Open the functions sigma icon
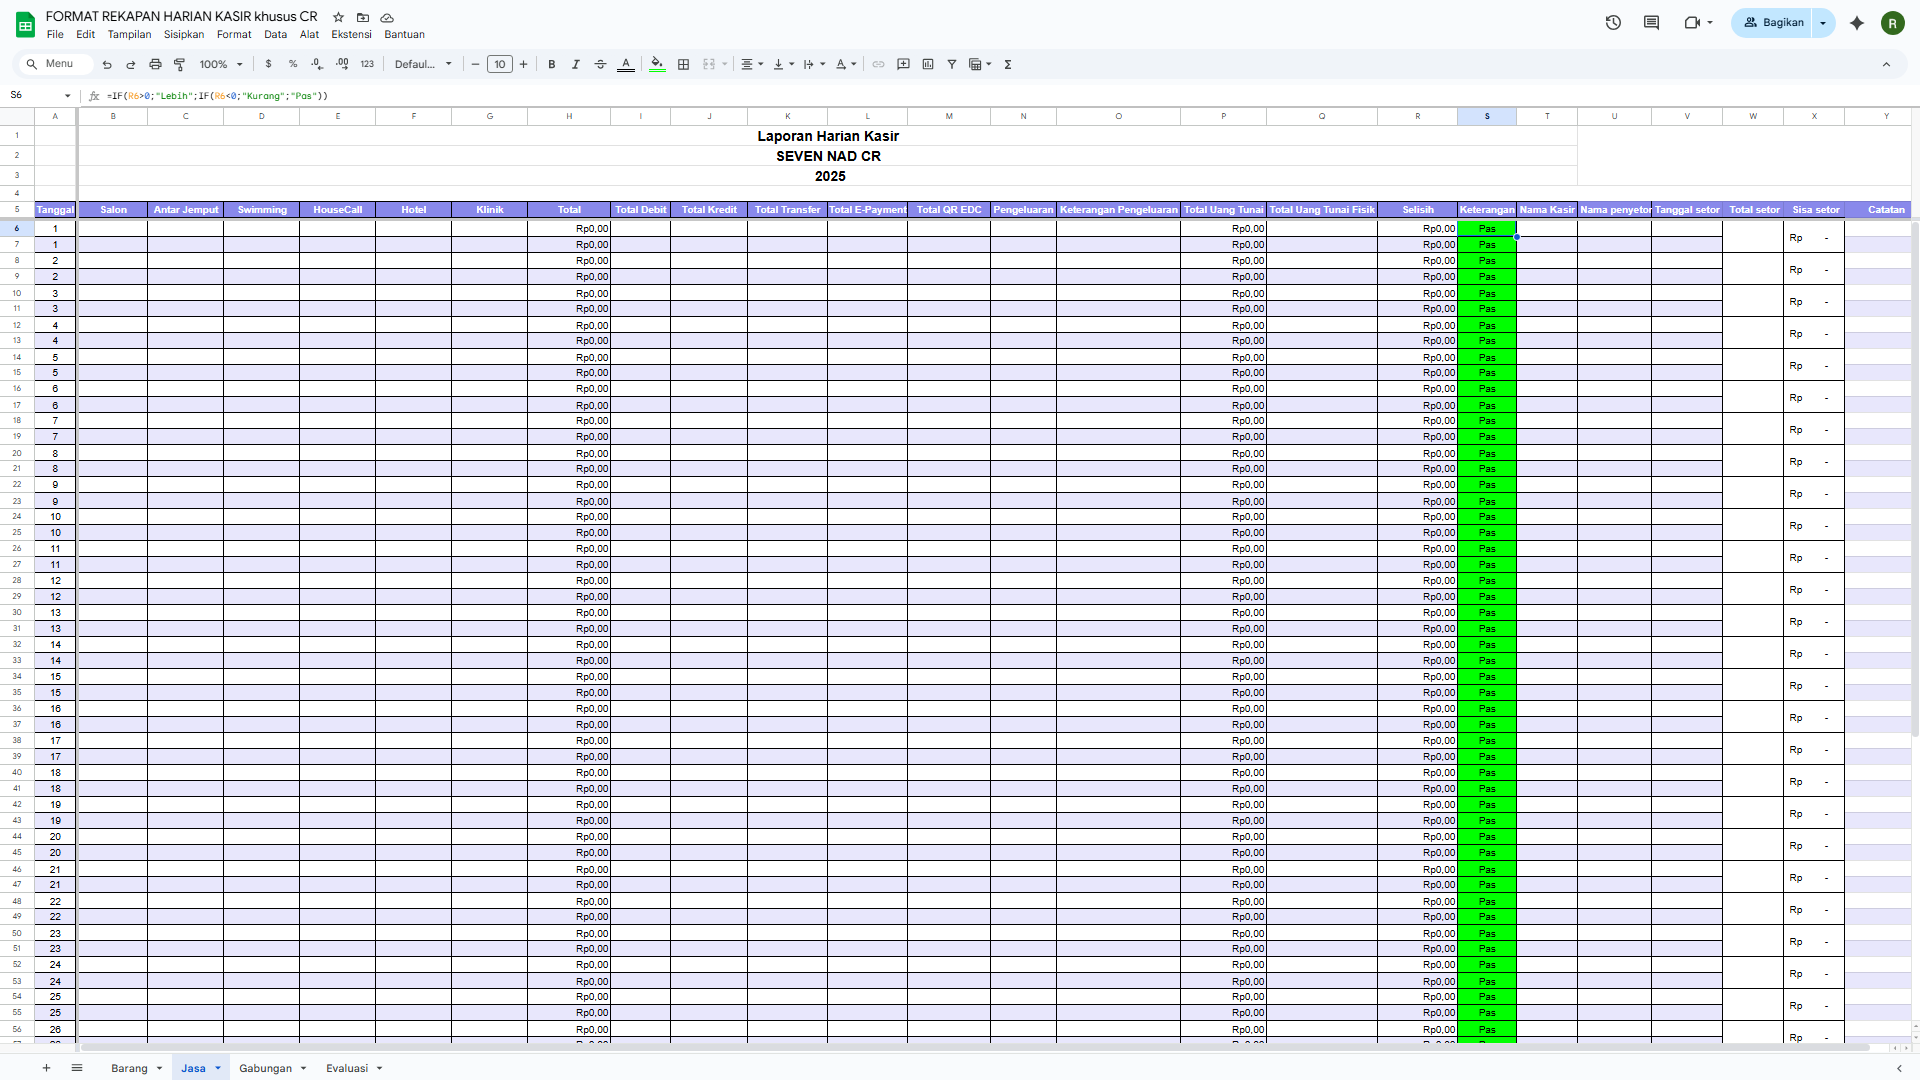This screenshot has width=1920, height=1080. point(1008,64)
